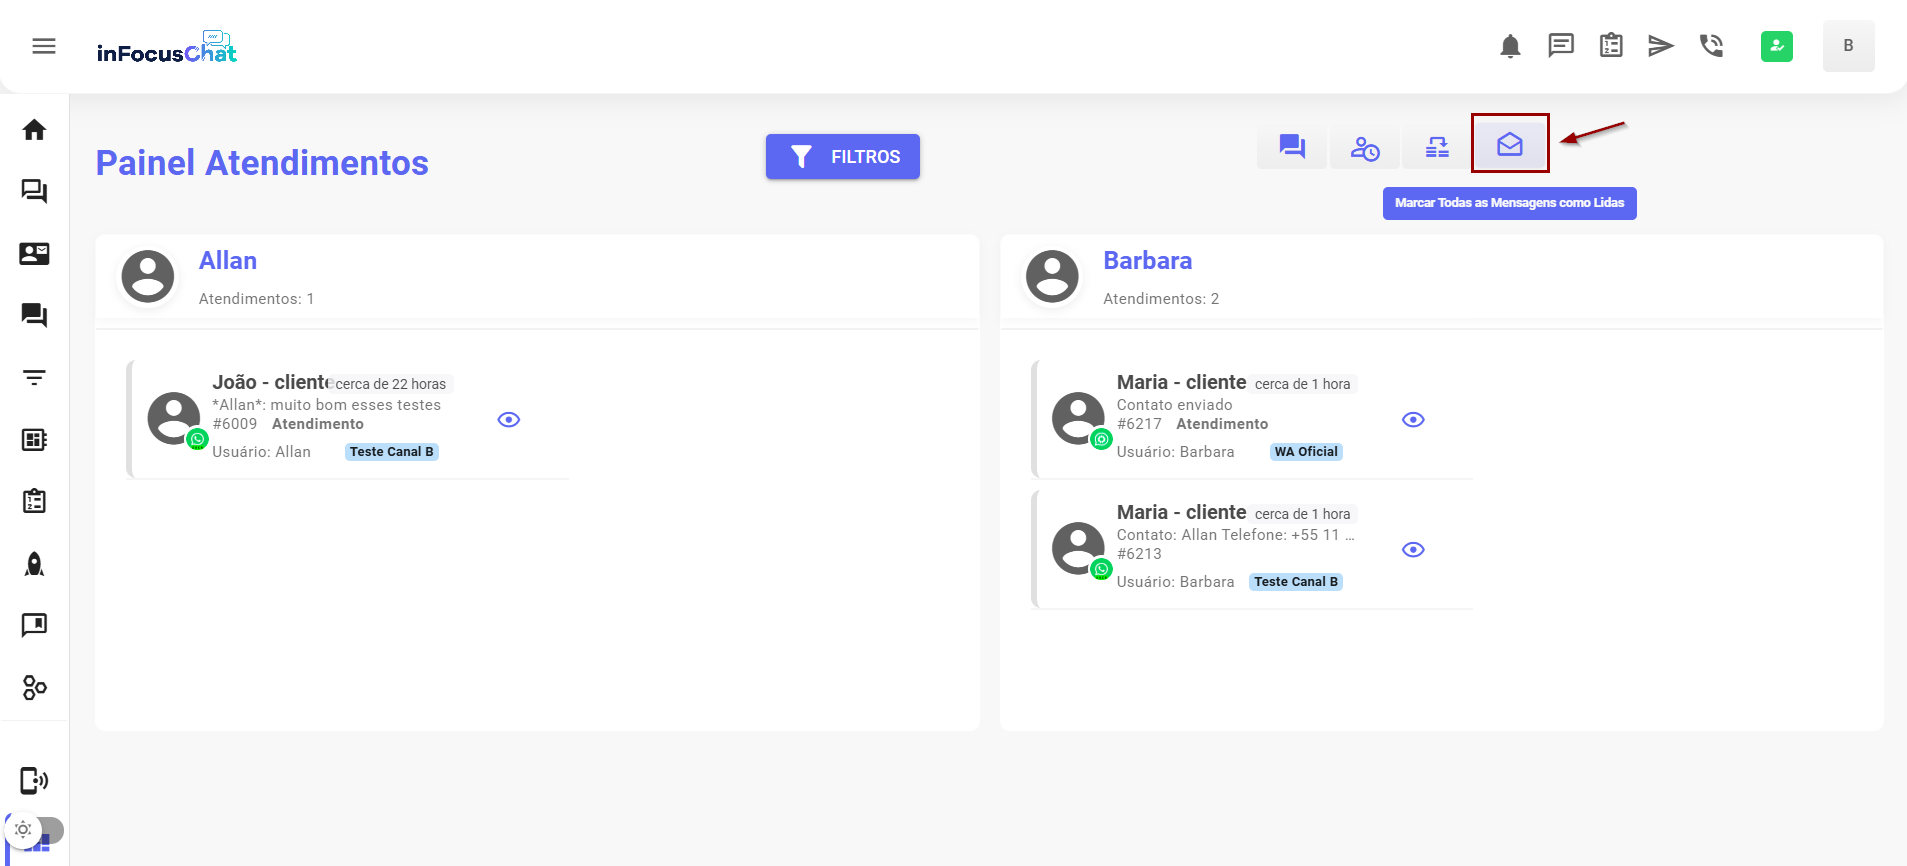Open the contacts card icon in sidebar
1907x866 pixels.
pyautogui.click(x=34, y=254)
